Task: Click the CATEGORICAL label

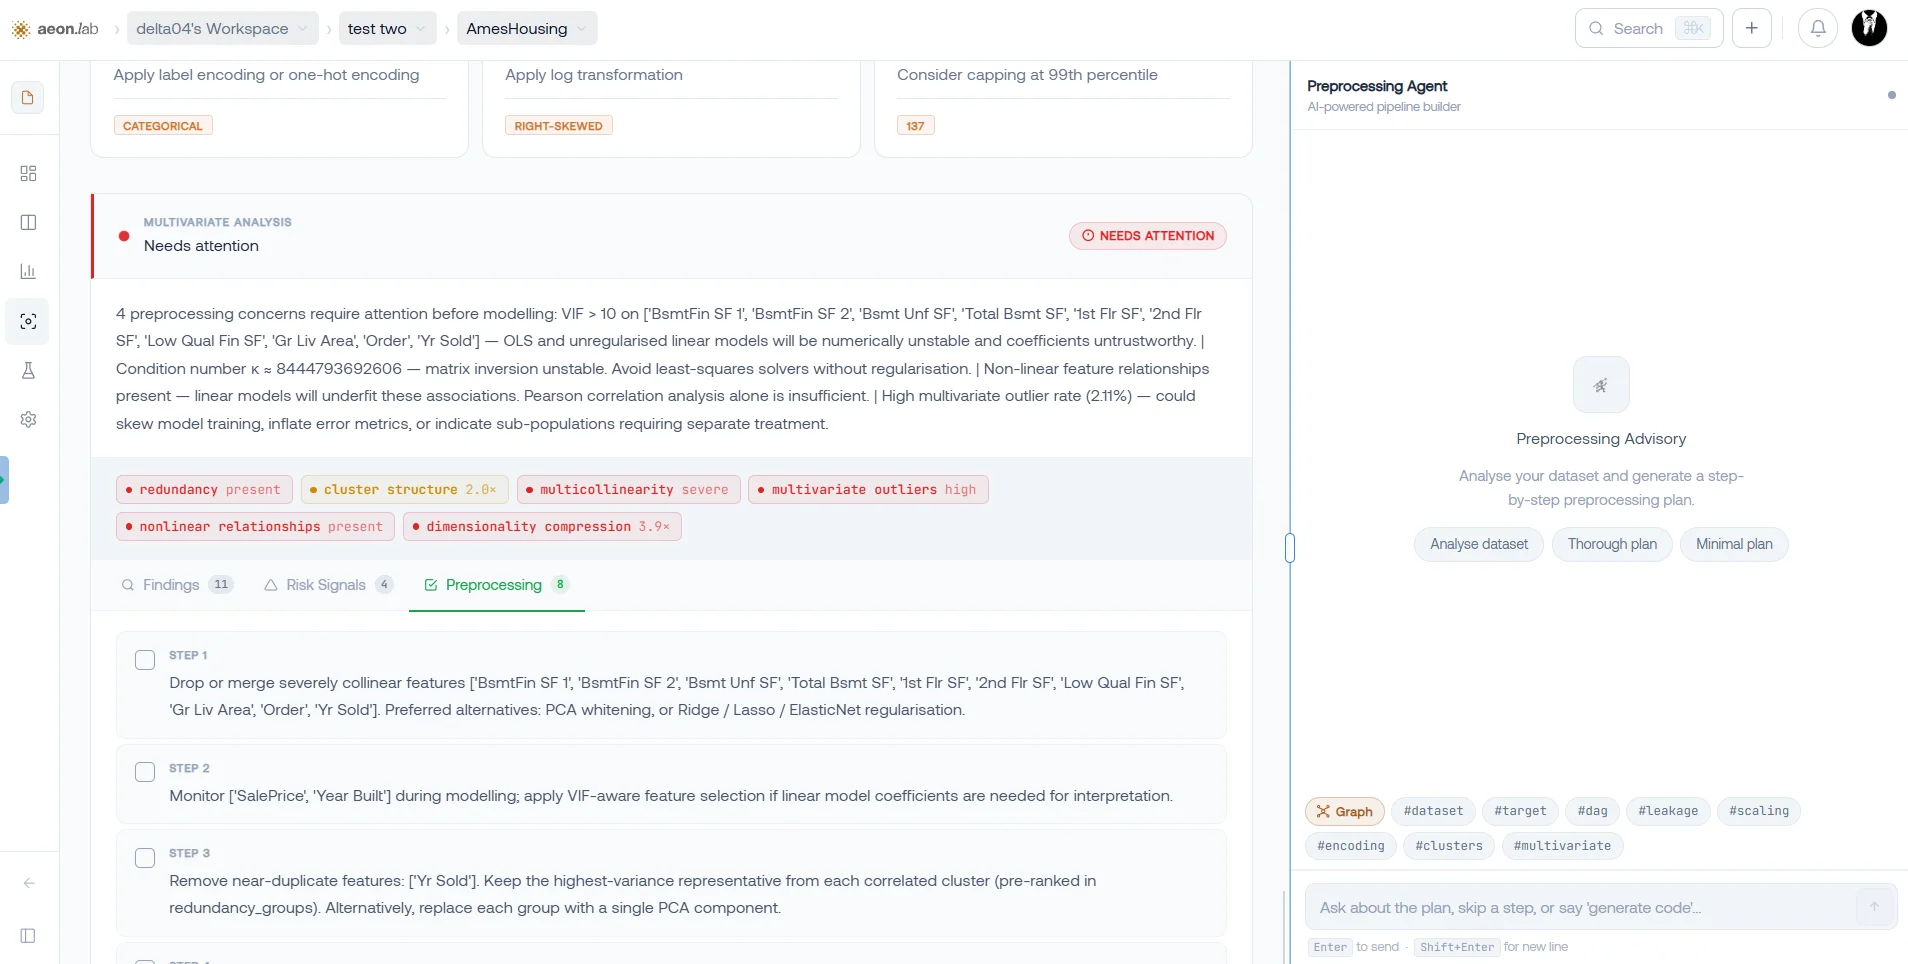Action: pyautogui.click(x=163, y=126)
